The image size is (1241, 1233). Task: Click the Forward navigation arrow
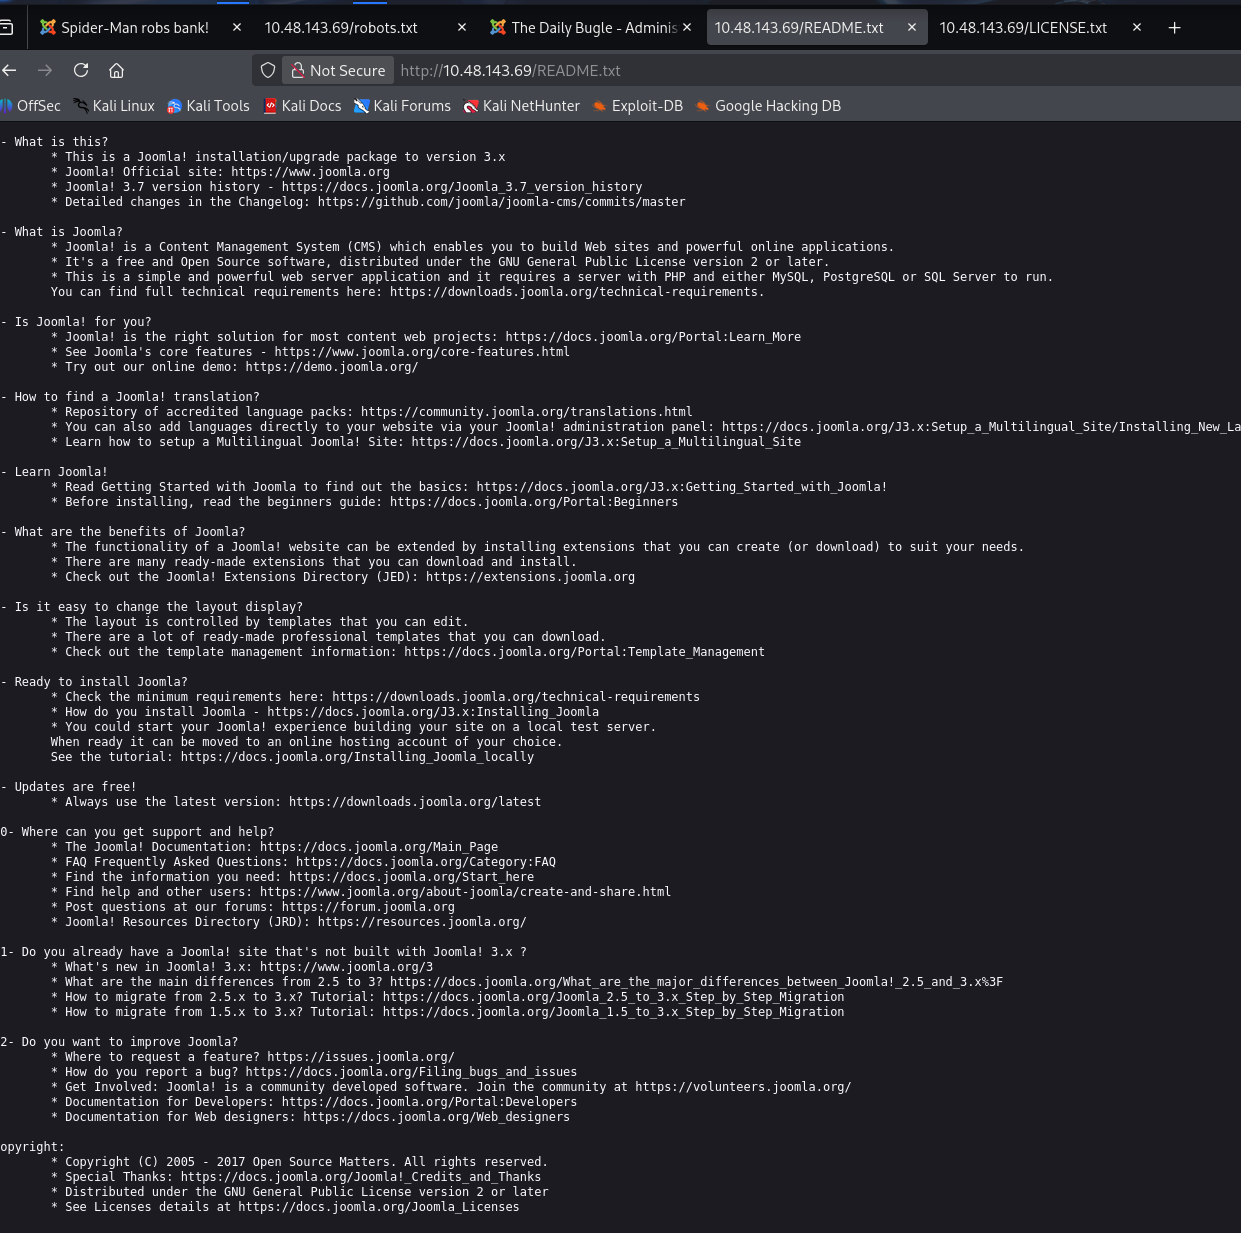tap(45, 70)
